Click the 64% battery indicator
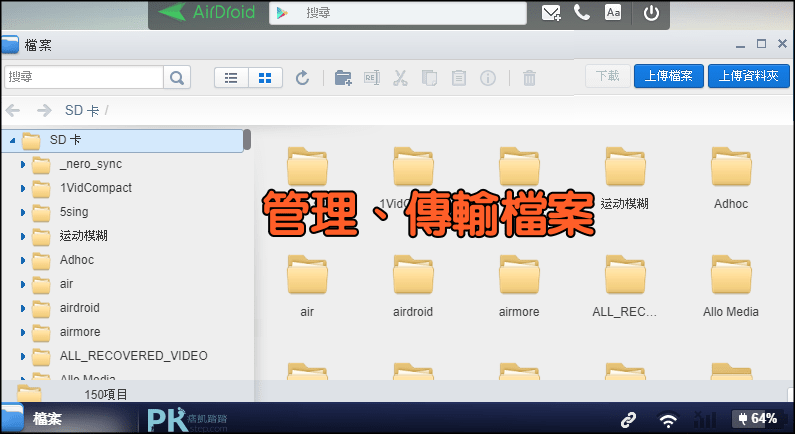 [x=758, y=419]
